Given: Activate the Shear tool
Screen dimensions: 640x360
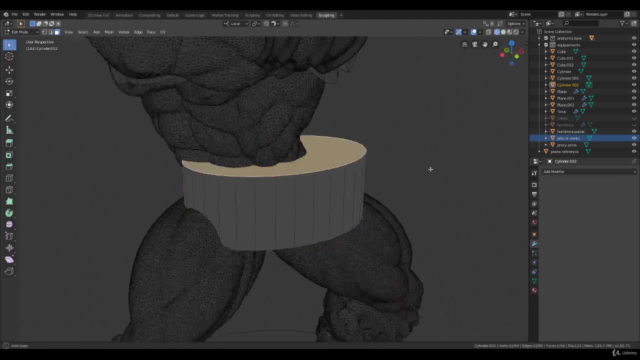Looking at the screenshot, I should 9,260.
